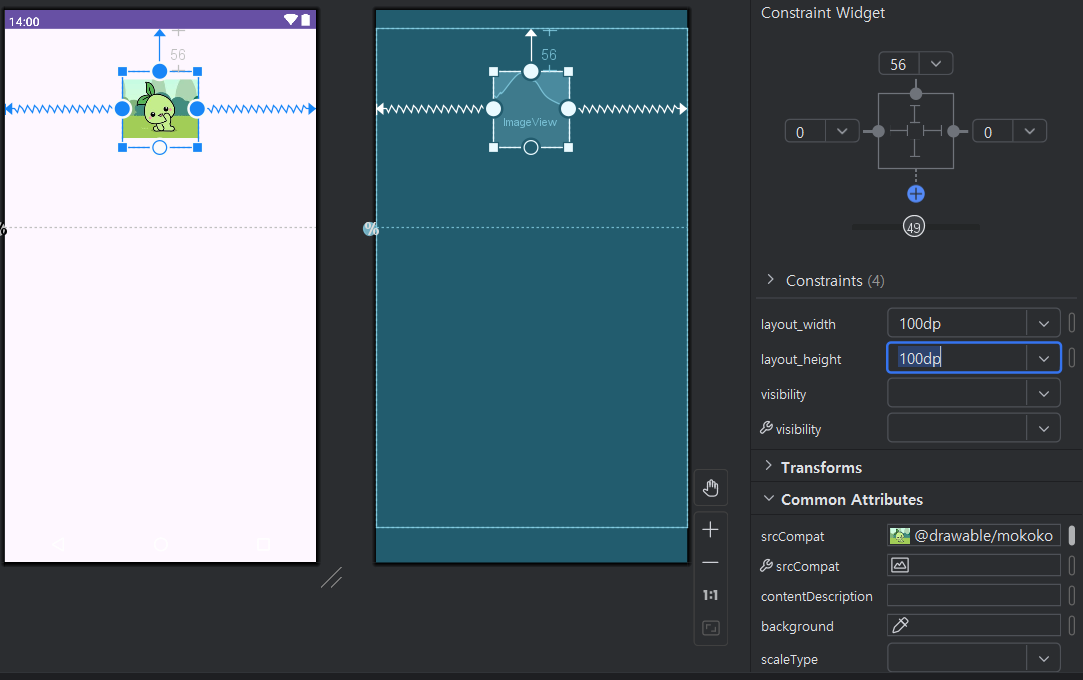Click the contentDescription input field
Screen dimensions: 1083x680
pyautogui.click(x=974, y=595)
